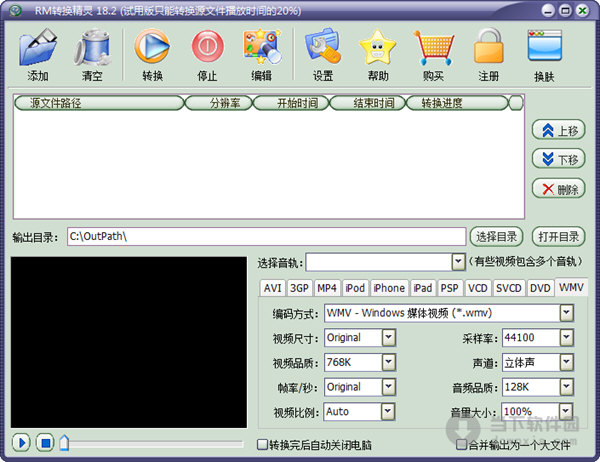
Task: Close the RM转换精灵 window
Action: coord(582,10)
